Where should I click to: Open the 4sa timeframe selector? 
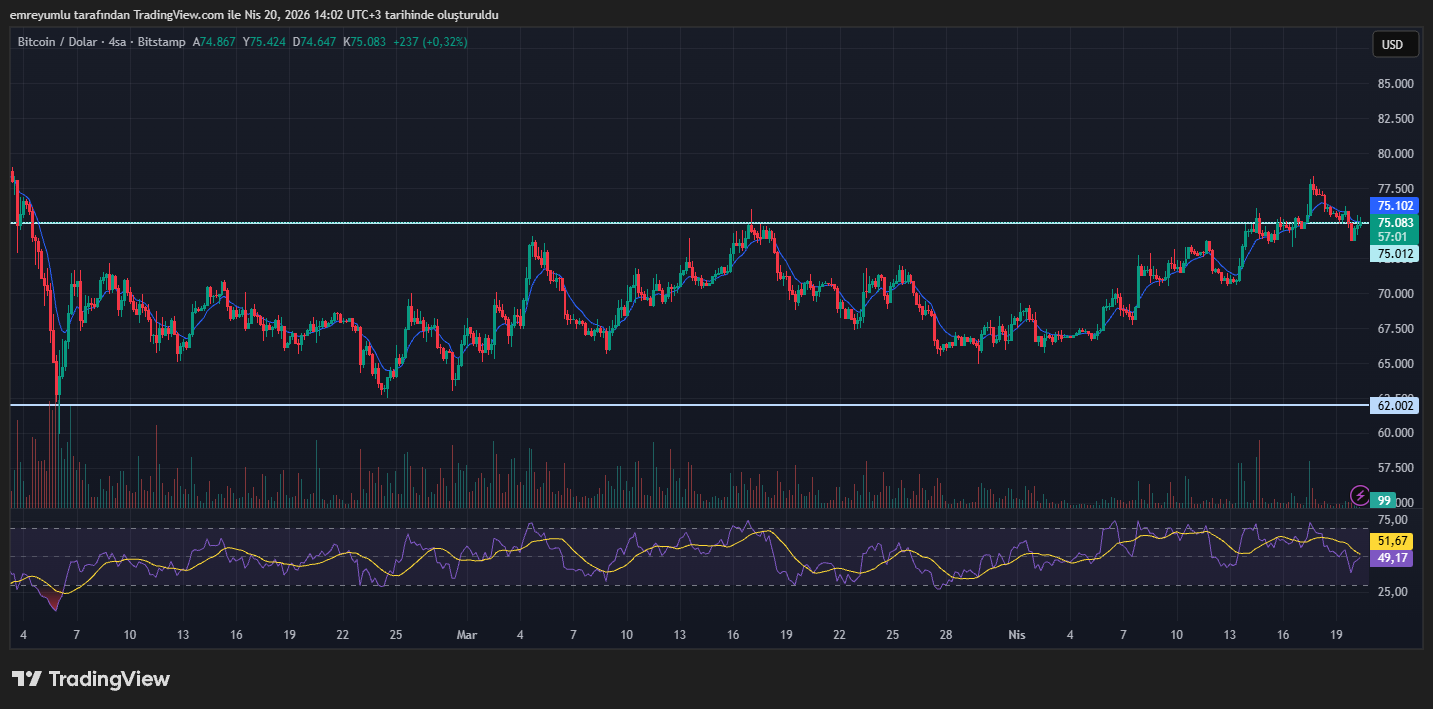click(119, 42)
